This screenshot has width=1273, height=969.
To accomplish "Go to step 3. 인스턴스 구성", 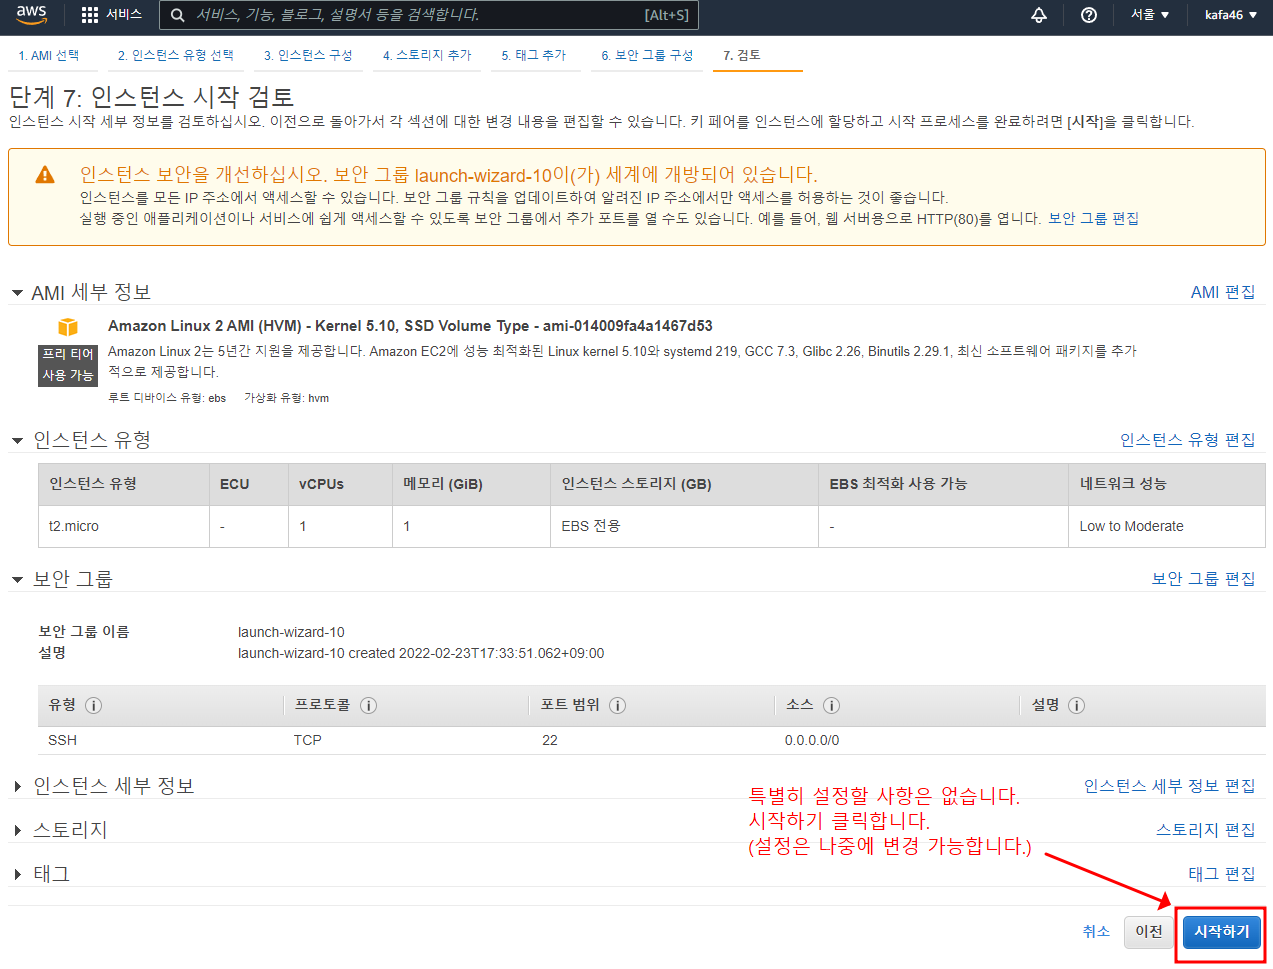I will 308,55.
